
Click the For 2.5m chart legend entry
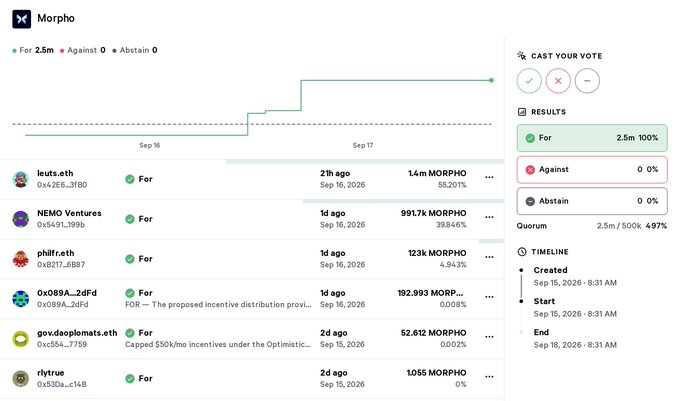click(33, 50)
